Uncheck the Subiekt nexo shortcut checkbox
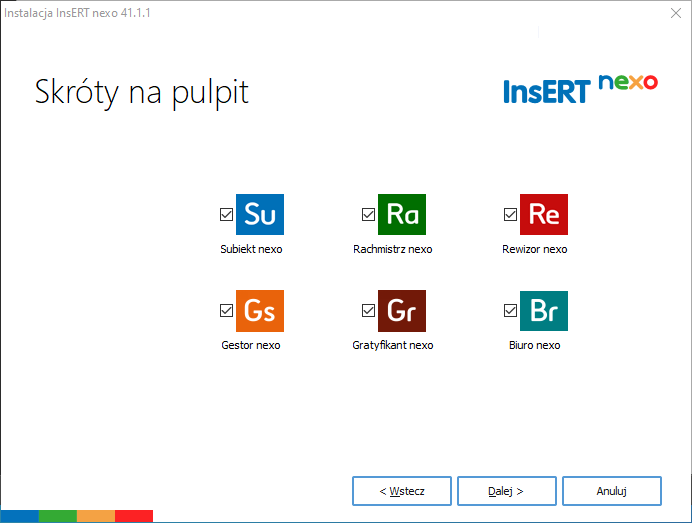The height and width of the screenshot is (523, 692). click(226, 214)
